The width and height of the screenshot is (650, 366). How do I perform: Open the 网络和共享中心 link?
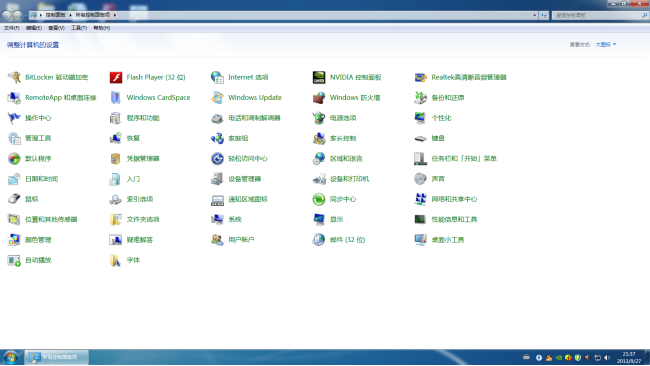454,199
